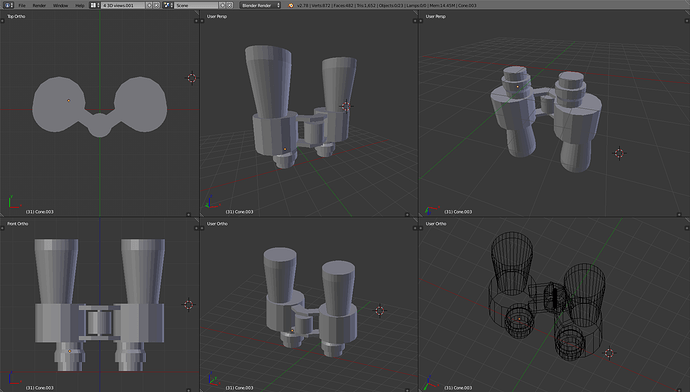The width and height of the screenshot is (690, 392).
Task: Click '(31) Cone.003' label in Front Ortho view
Action: 40,388
